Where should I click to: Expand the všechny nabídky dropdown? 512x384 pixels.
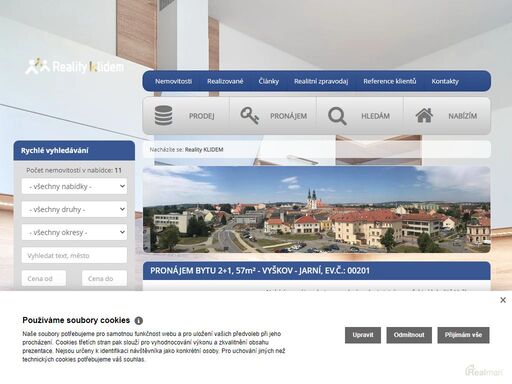click(x=74, y=186)
